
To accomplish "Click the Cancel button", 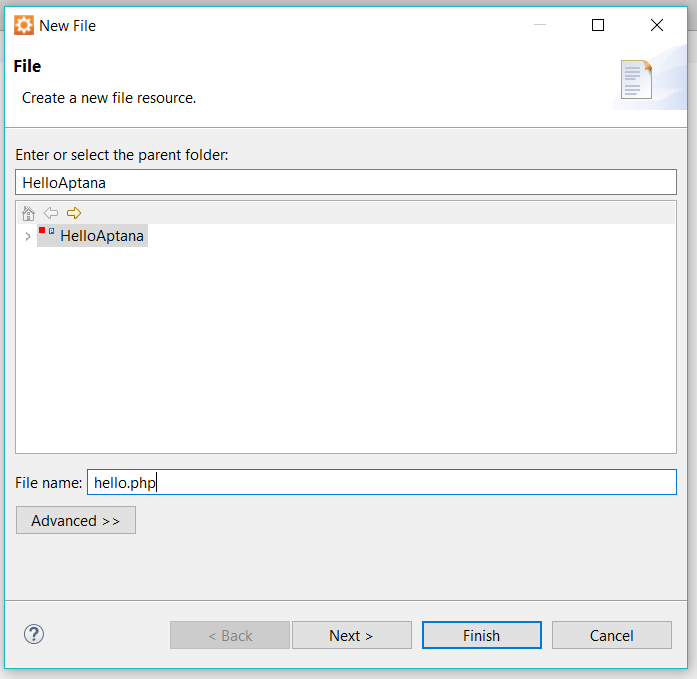I will (x=612, y=635).
